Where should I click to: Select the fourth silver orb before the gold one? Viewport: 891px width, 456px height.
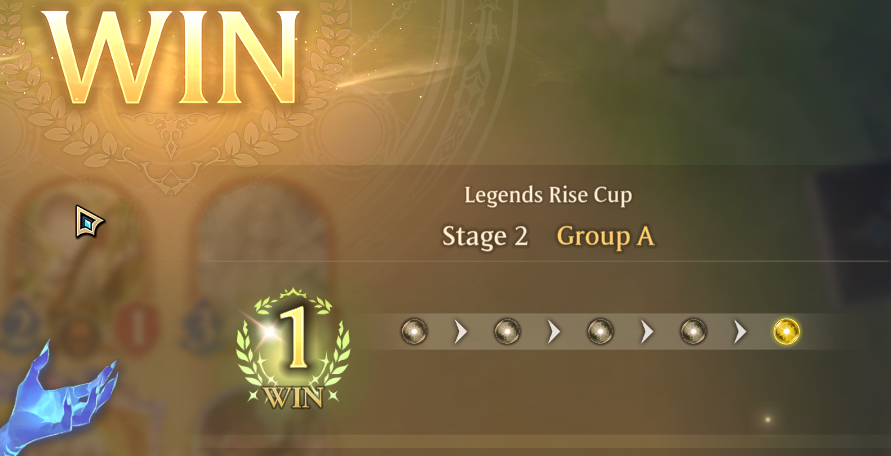(x=693, y=331)
